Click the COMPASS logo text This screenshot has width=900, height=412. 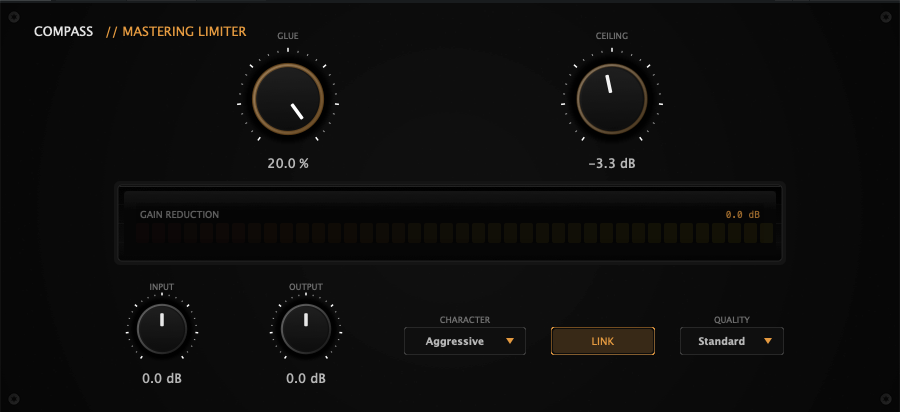63,32
